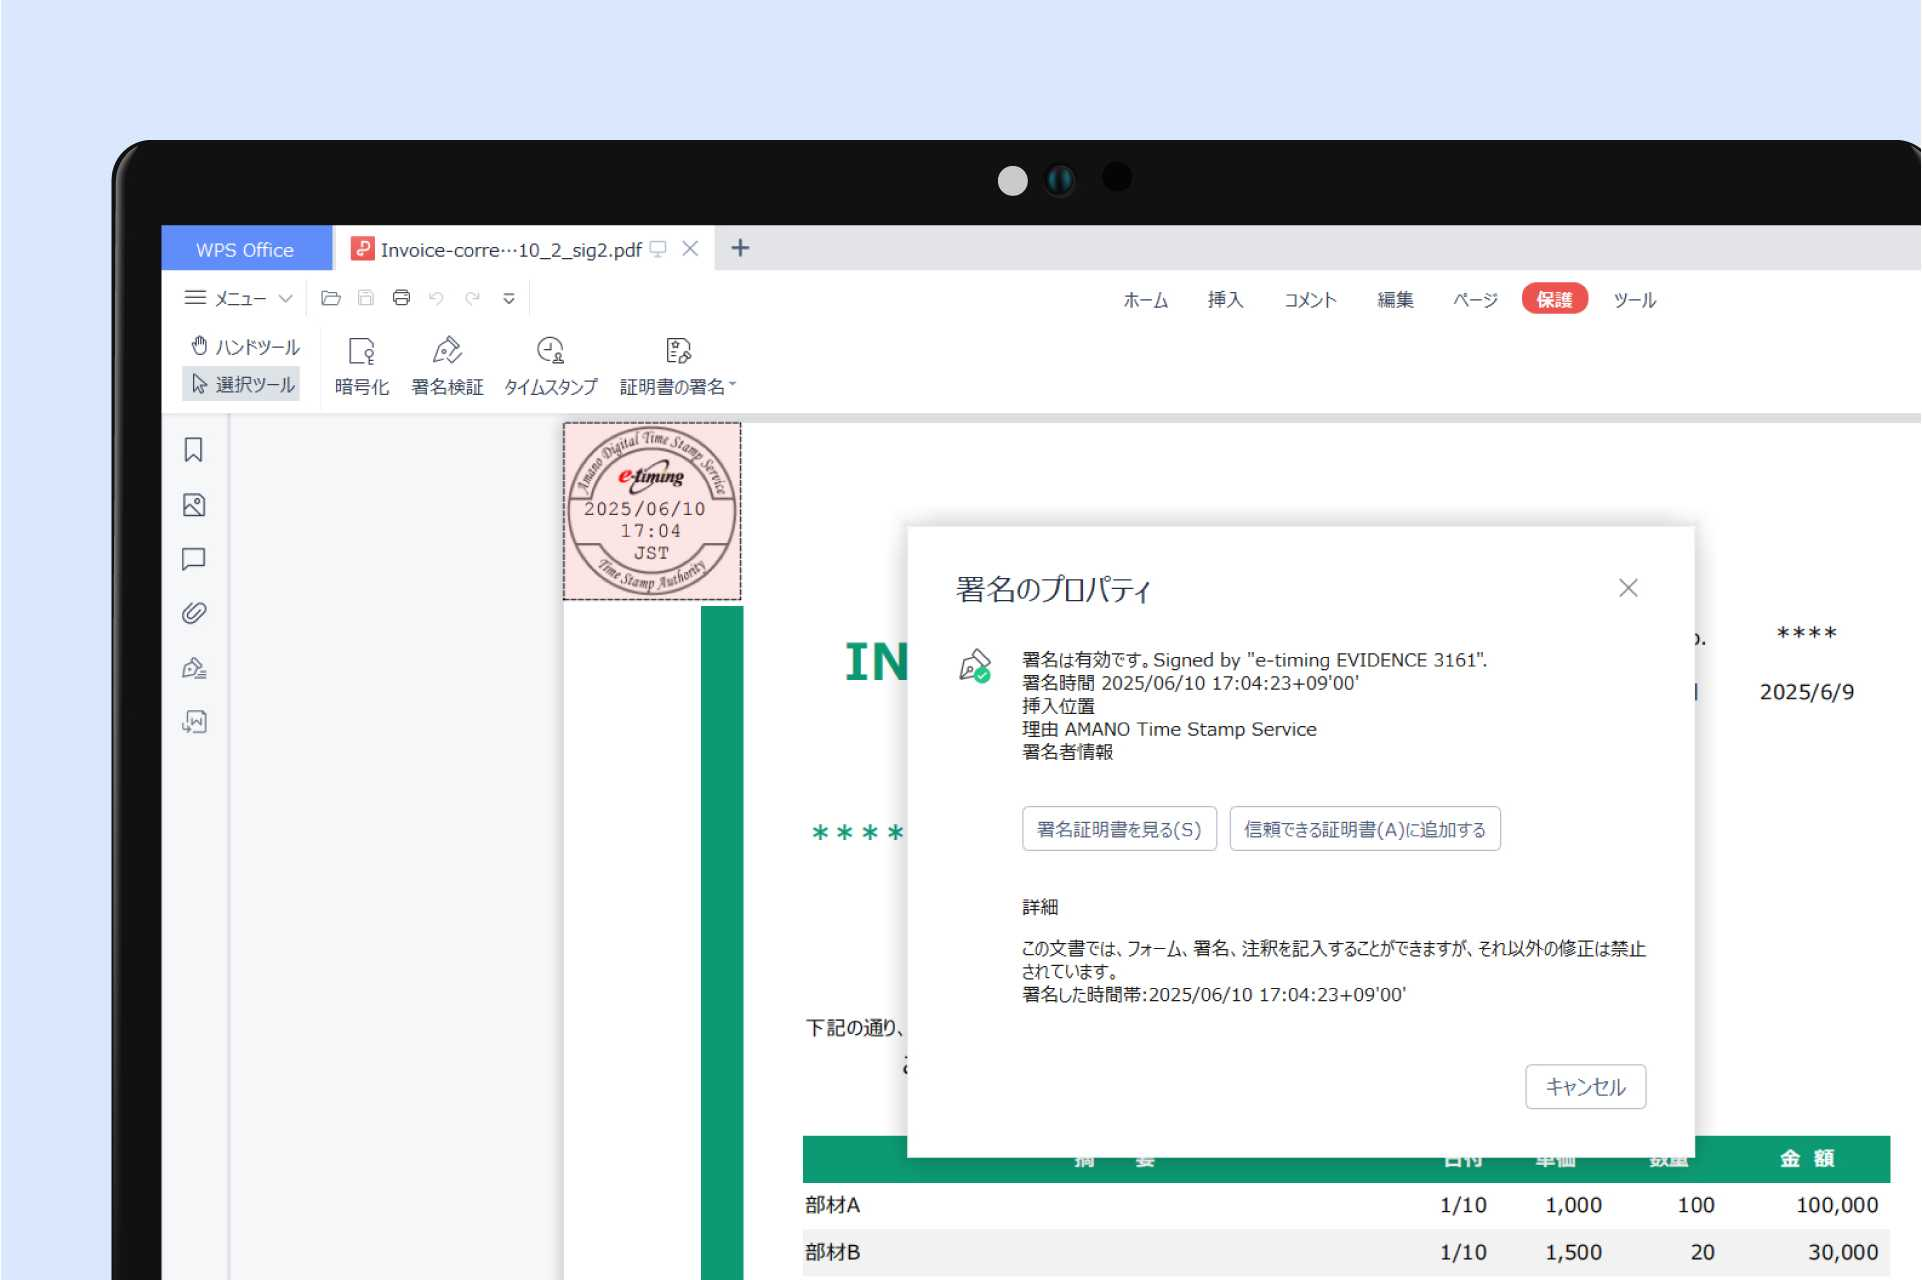The image size is (1922, 1280).
Task: Click the e-timing timestamp stamp on the page
Action: tap(652, 510)
